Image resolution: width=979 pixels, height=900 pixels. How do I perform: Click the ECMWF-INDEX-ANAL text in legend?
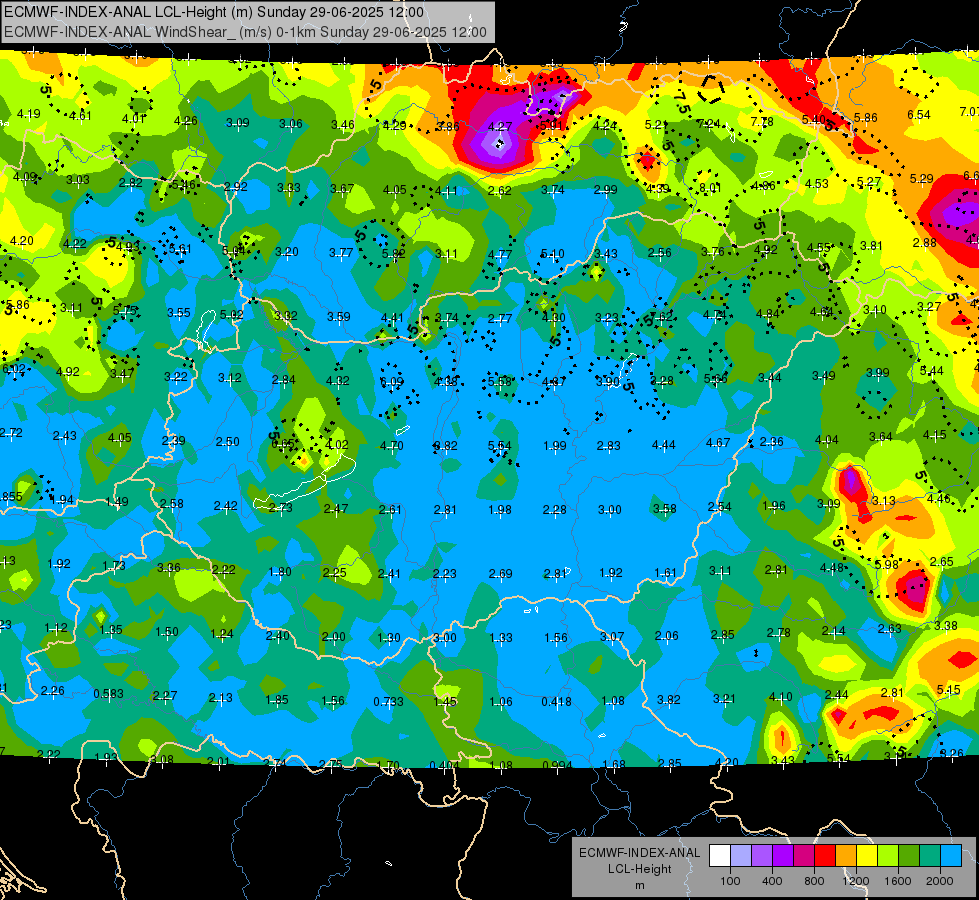(x=639, y=853)
